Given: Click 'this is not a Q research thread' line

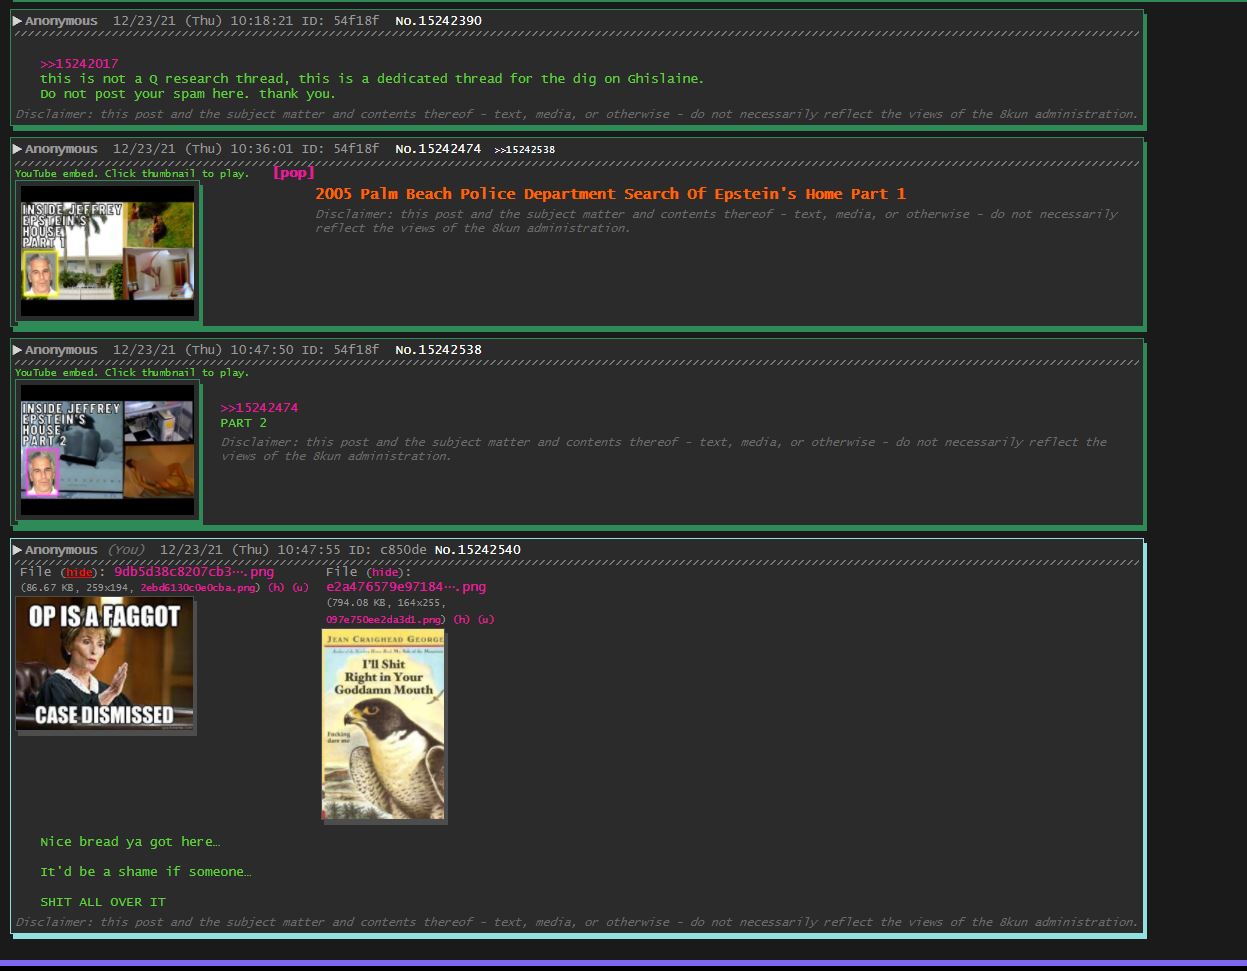Looking at the screenshot, I should tap(372, 79).
